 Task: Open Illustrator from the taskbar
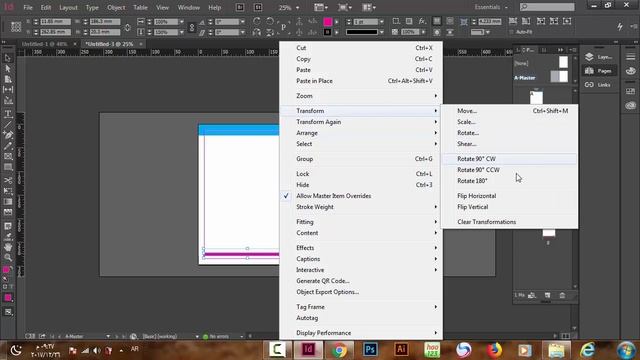401,350
